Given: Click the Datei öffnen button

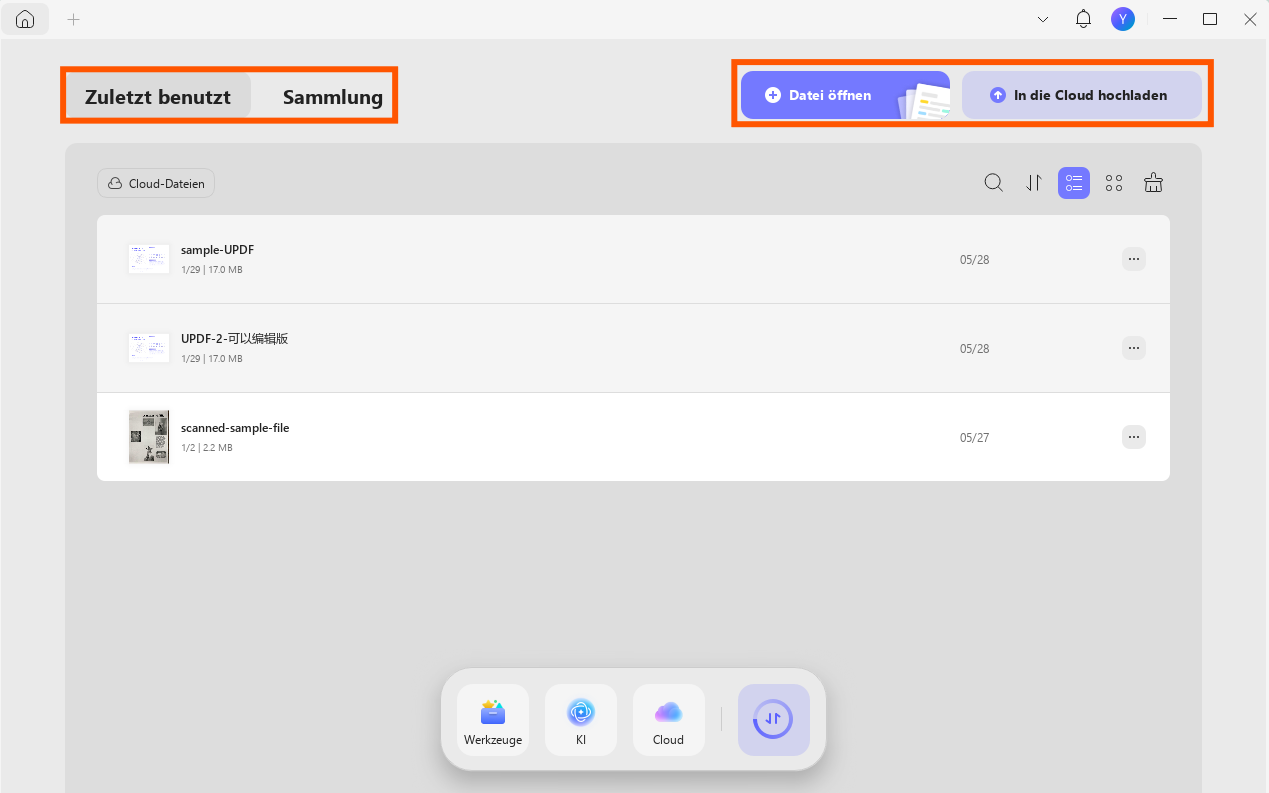Looking at the screenshot, I should pos(845,95).
